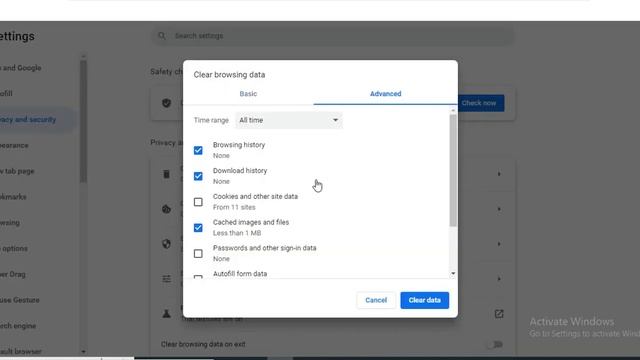Open the Time range dropdown

[x=289, y=120]
